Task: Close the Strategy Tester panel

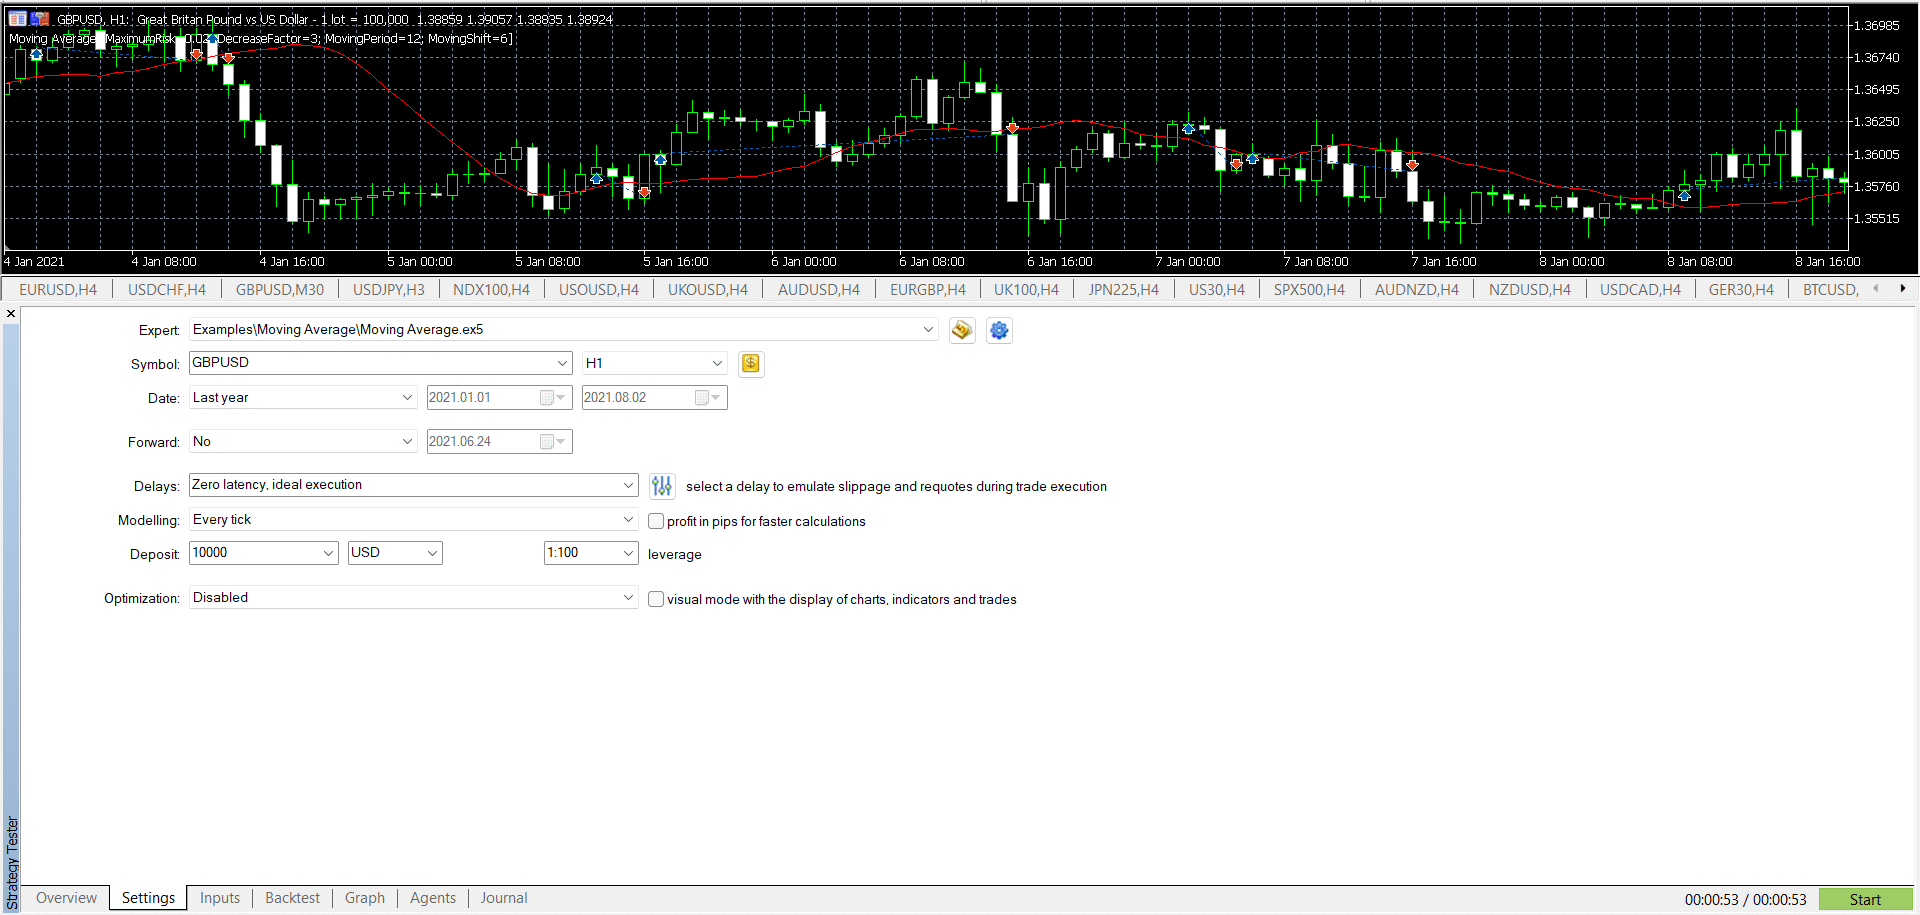Action: [11, 314]
